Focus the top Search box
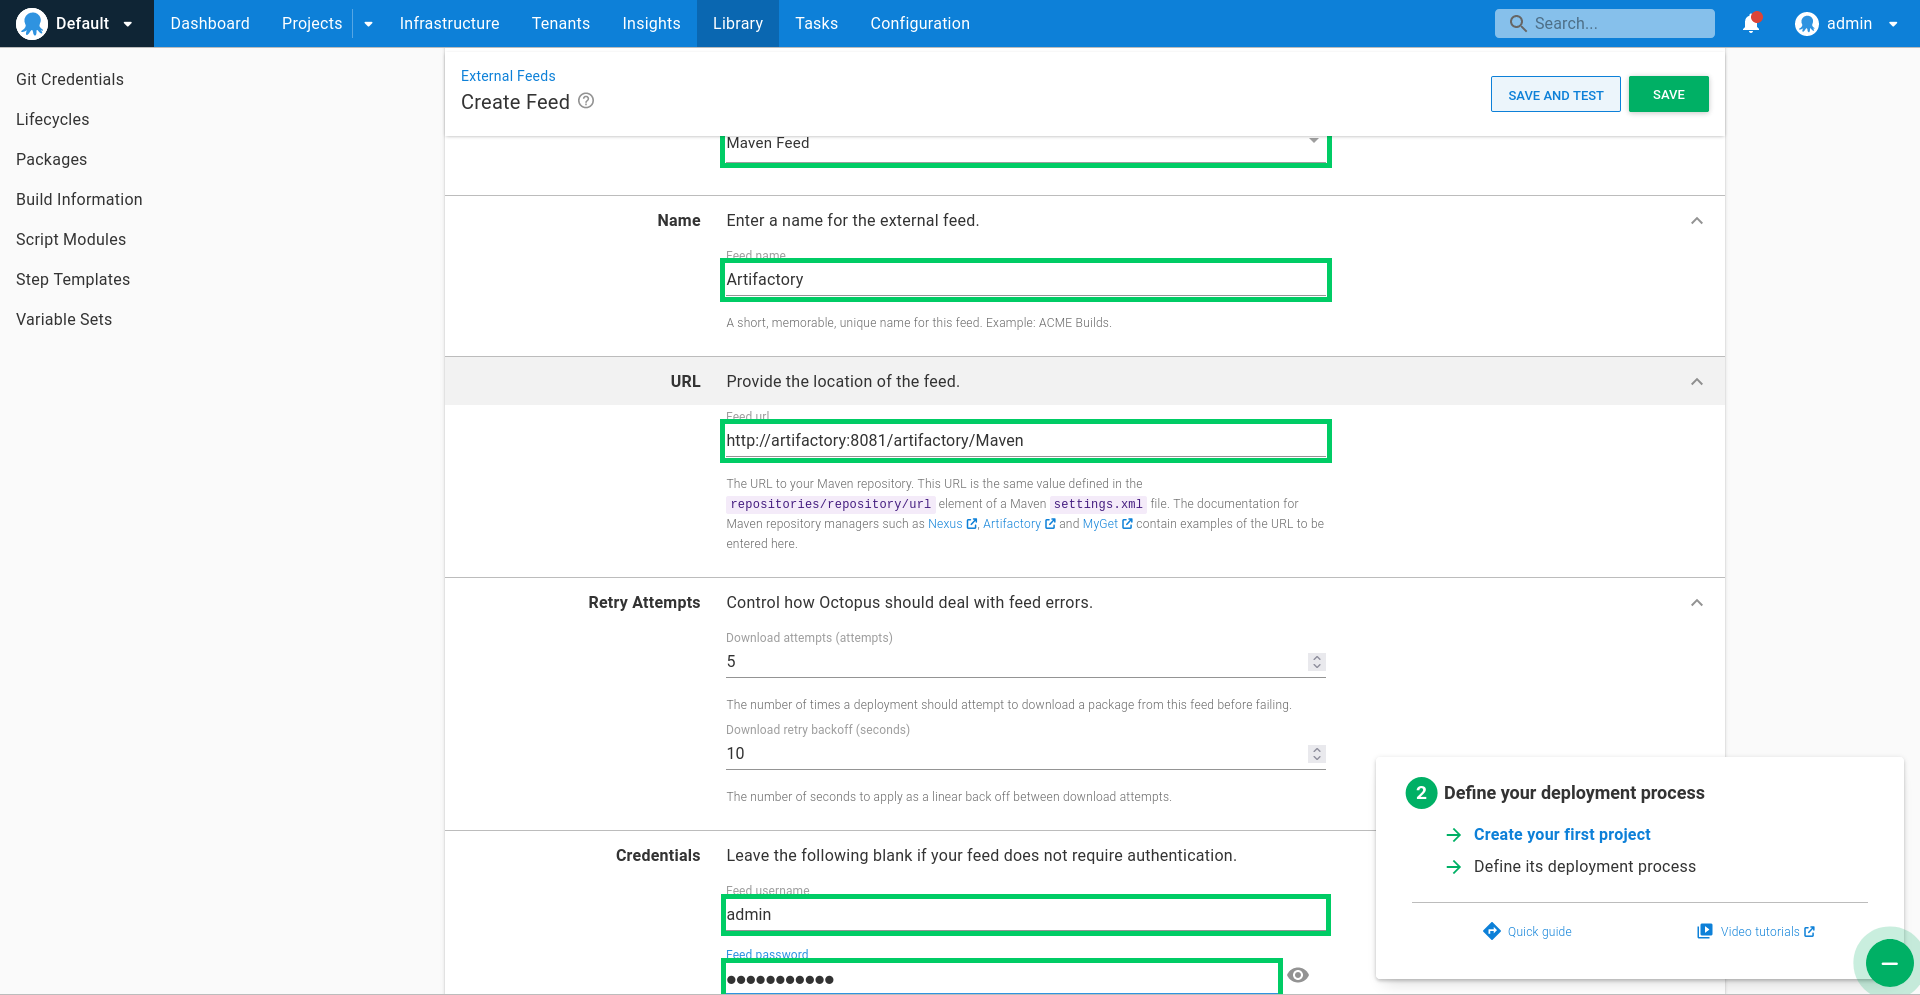This screenshot has height=995, width=1920. [x=1605, y=23]
